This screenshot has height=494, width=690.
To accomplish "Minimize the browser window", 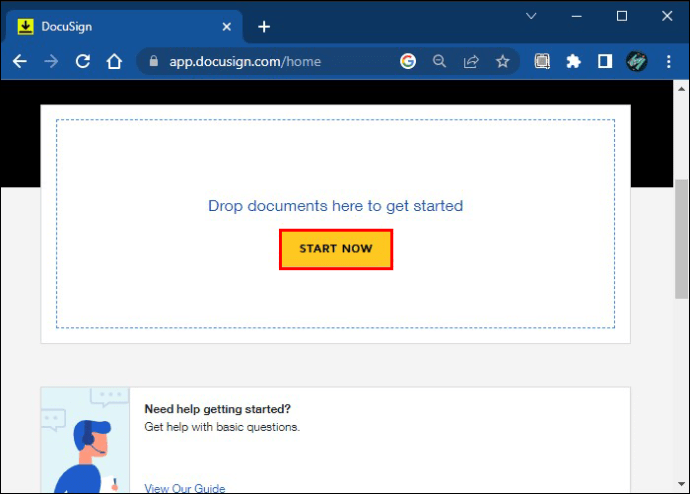I will pyautogui.click(x=576, y=16).
